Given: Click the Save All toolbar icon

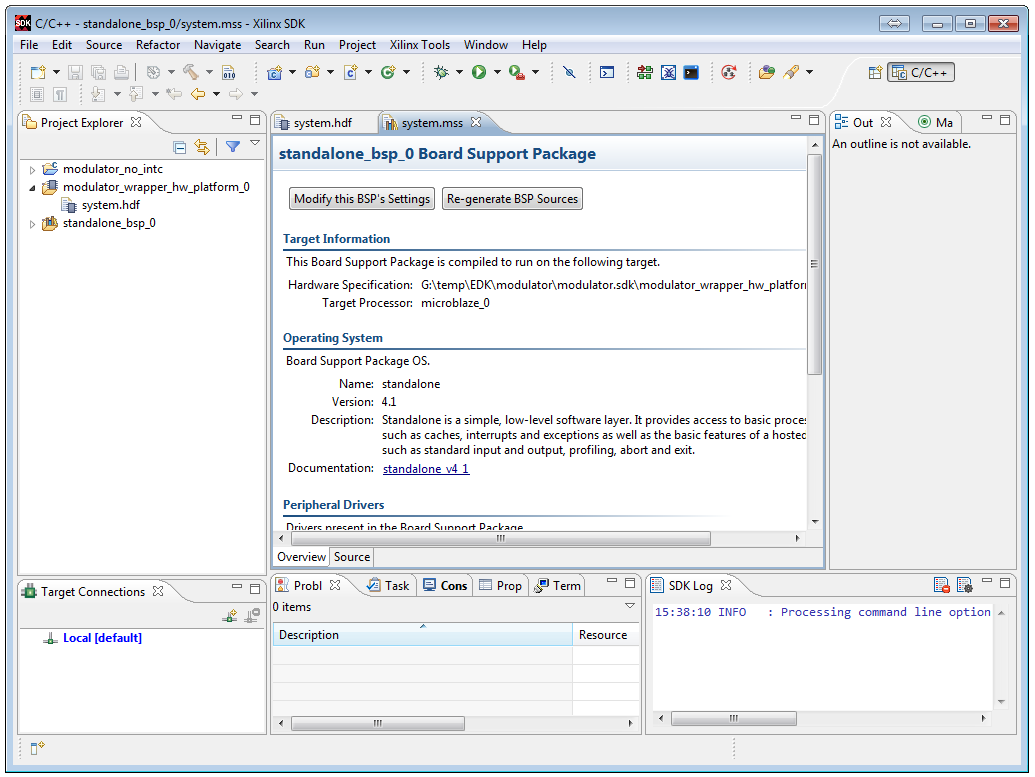Looking at the screenshot, I should 98,73.
